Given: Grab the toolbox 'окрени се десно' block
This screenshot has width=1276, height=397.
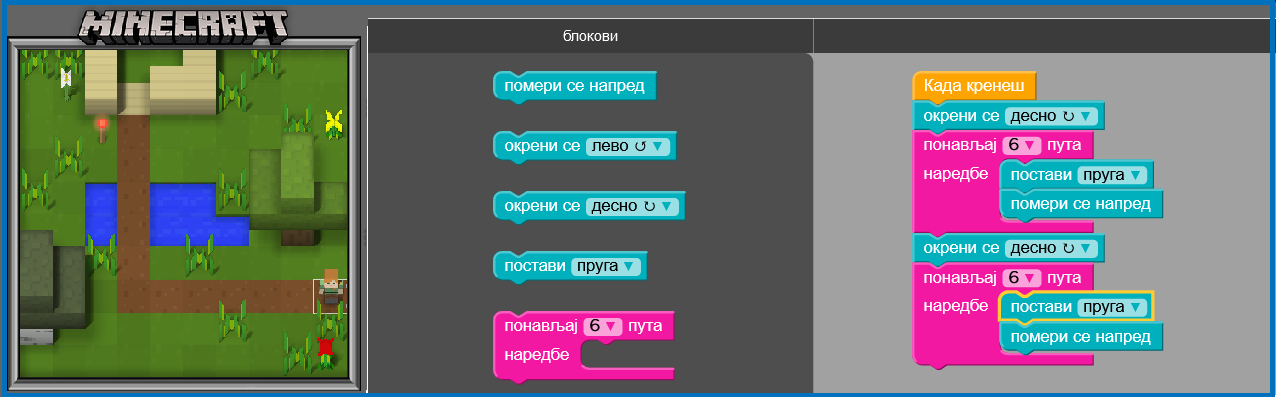Looking at the screenshot, I should (588, 206).
